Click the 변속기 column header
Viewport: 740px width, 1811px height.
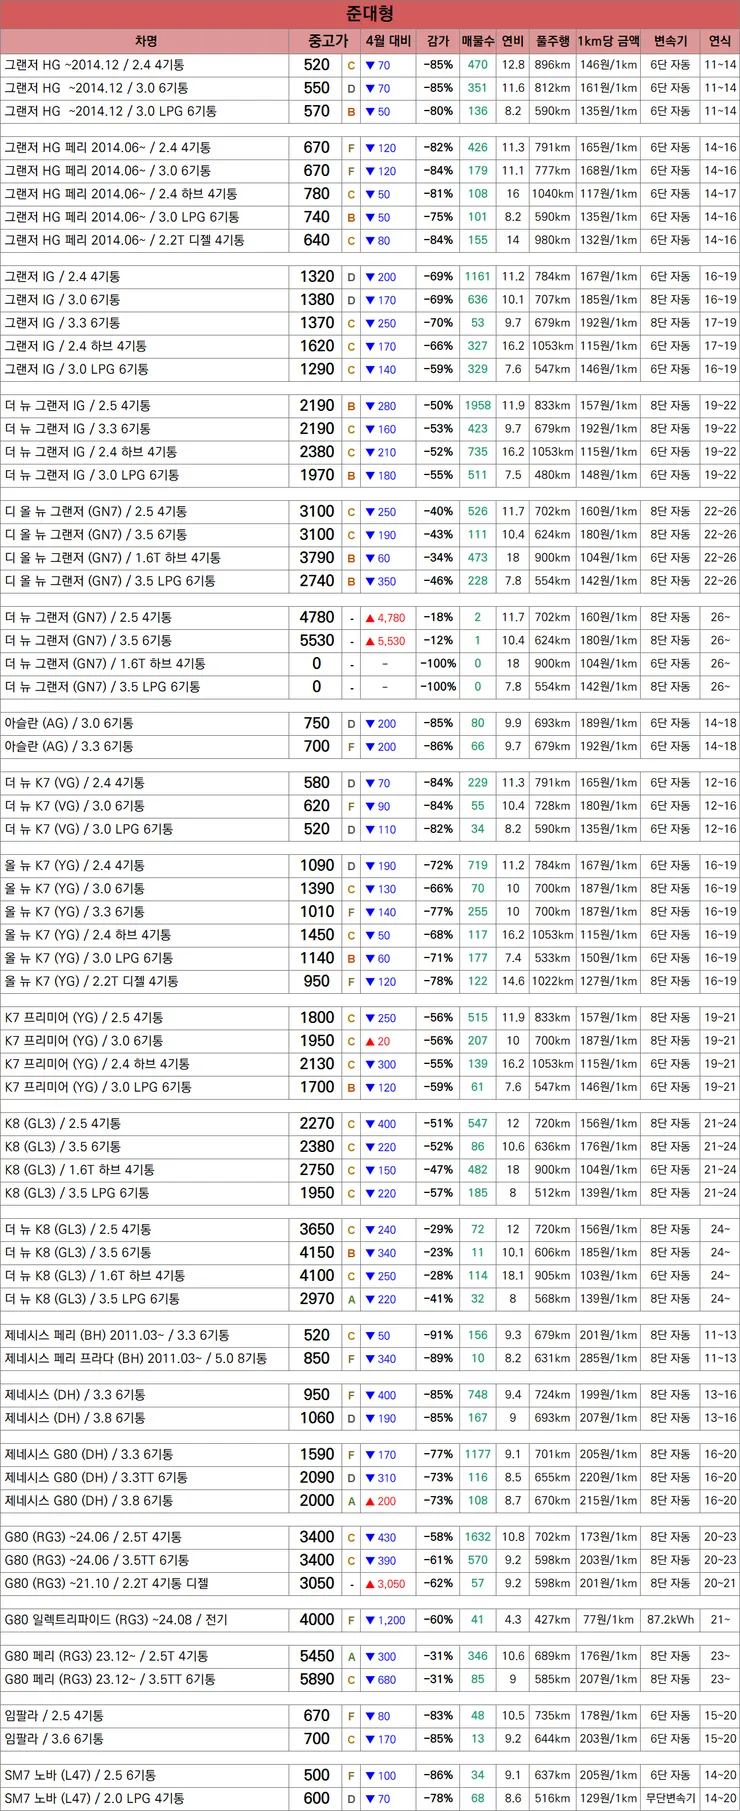670,41
